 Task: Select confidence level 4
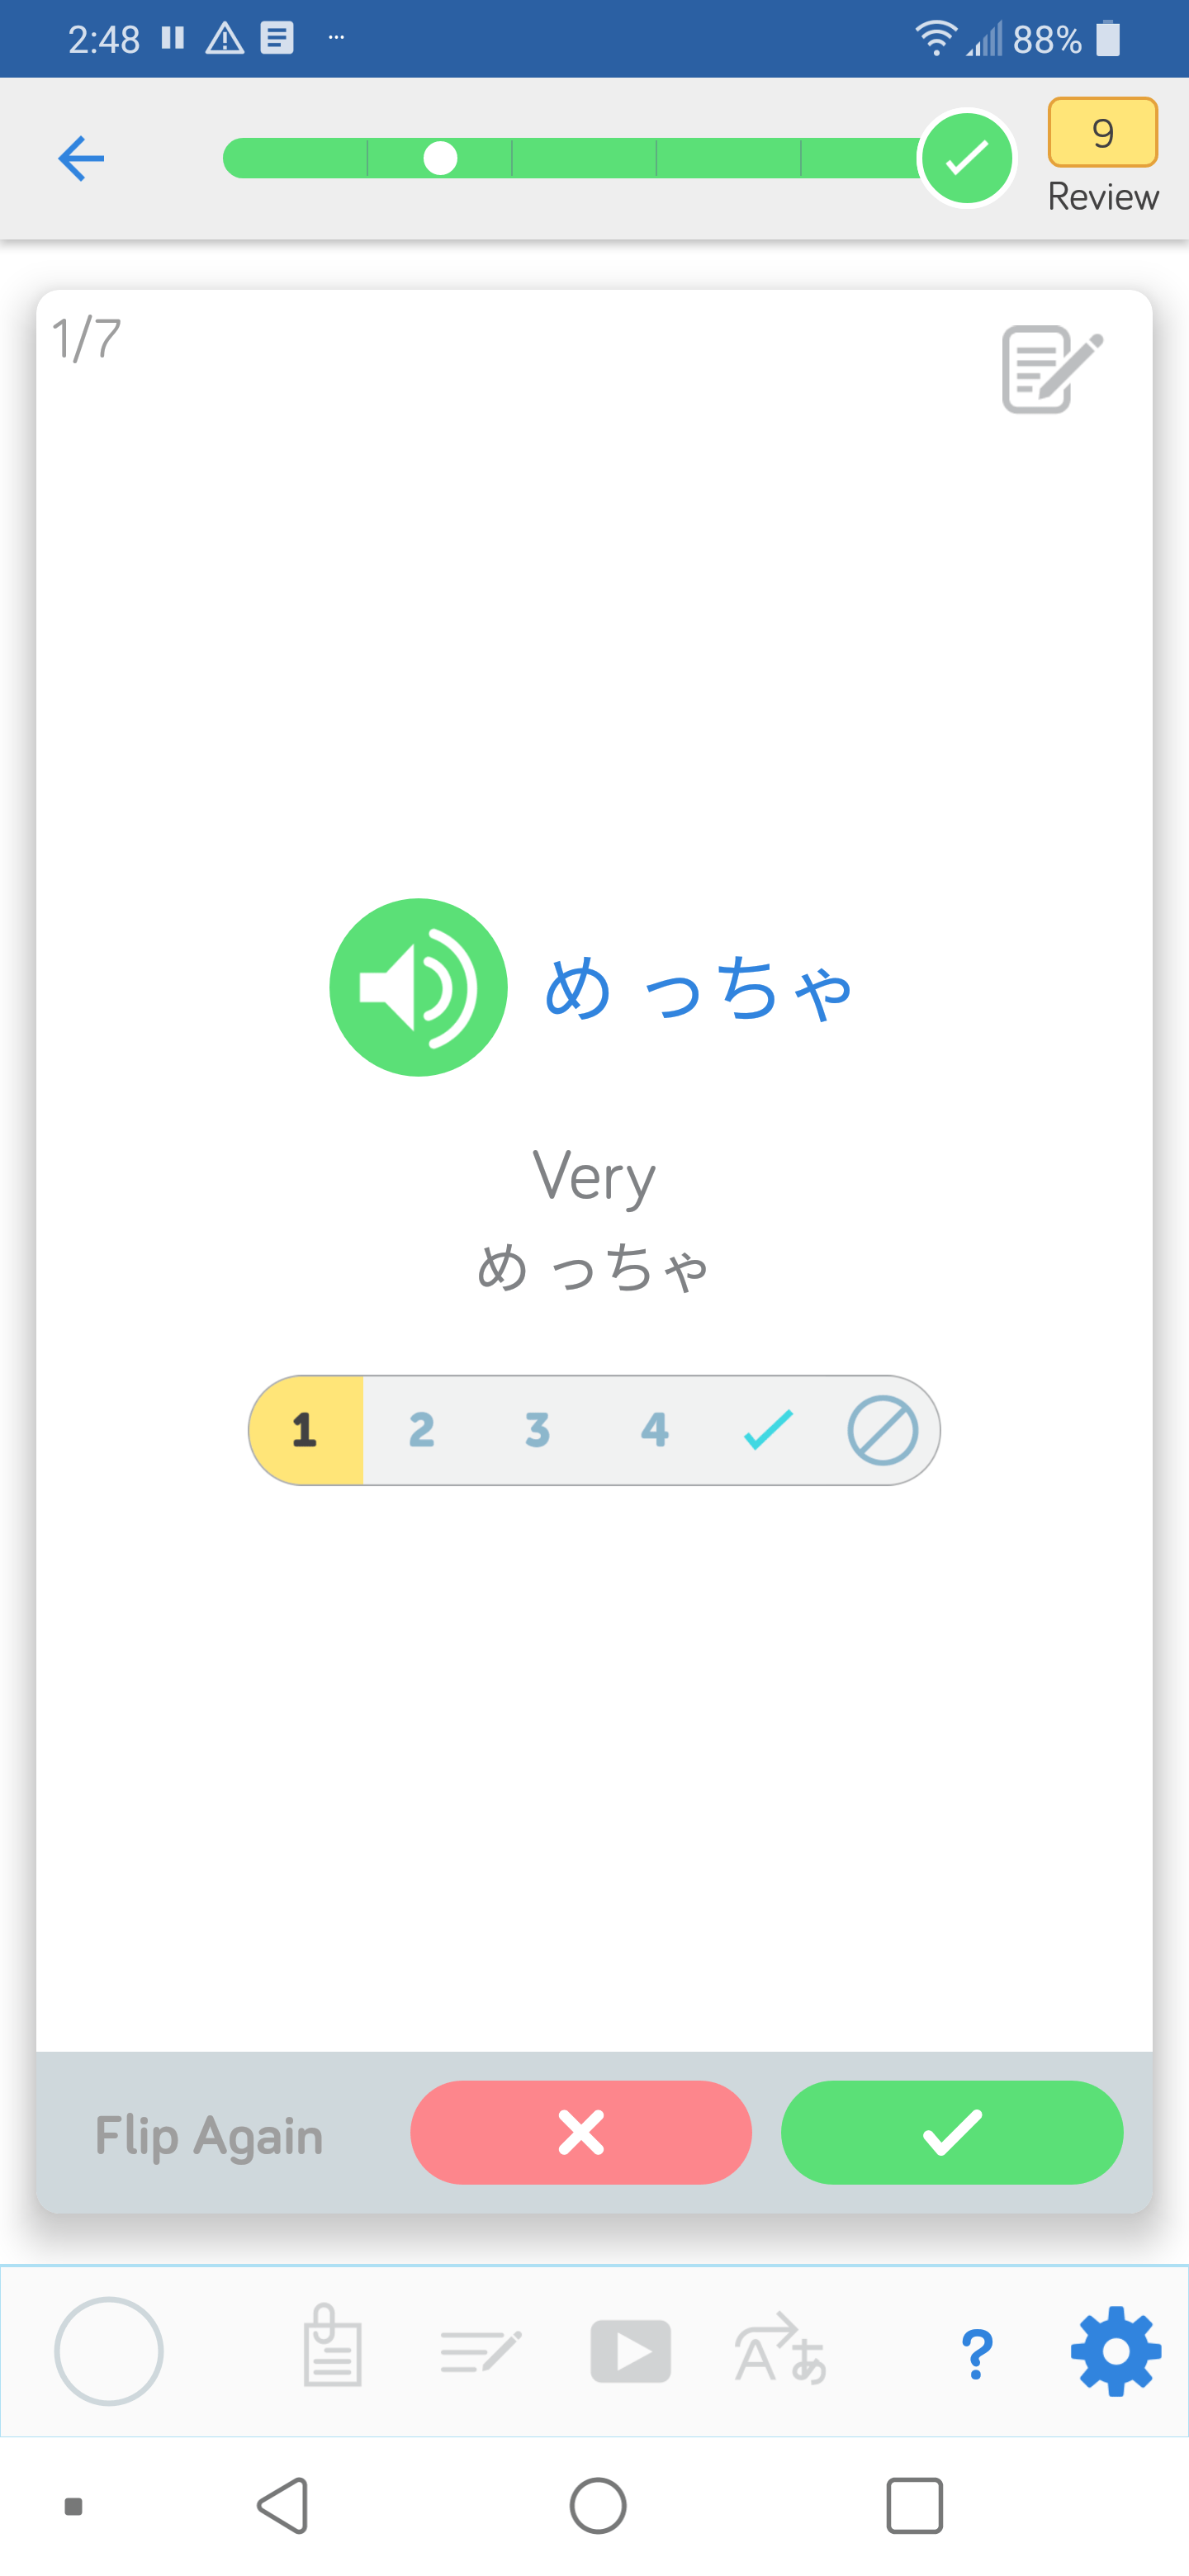click(x=654, y=1430)
